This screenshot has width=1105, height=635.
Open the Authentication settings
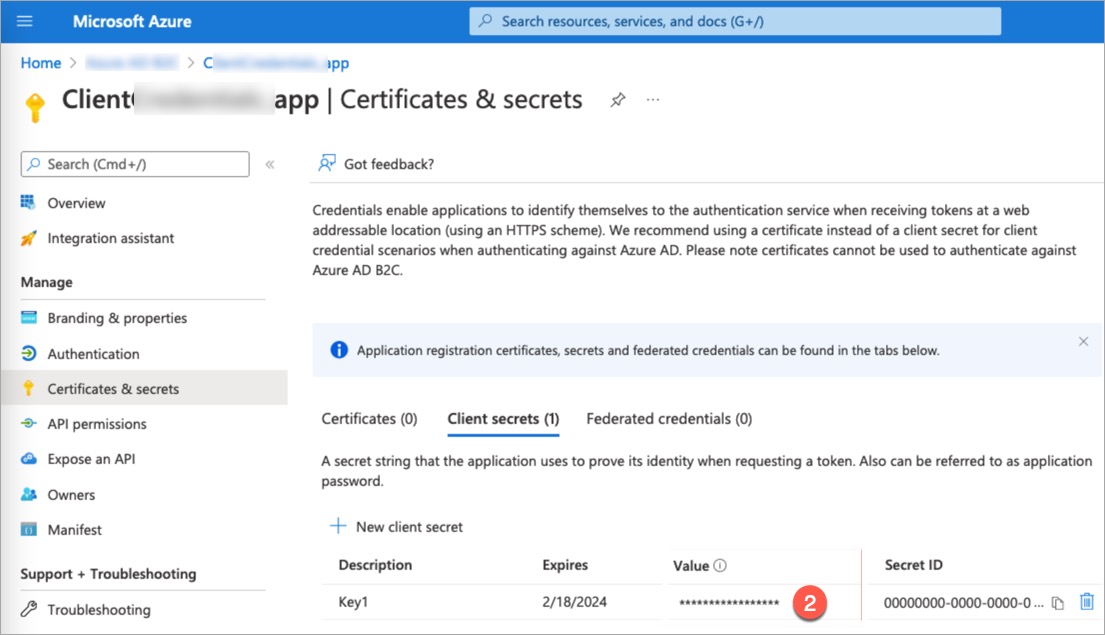point(93,354)
